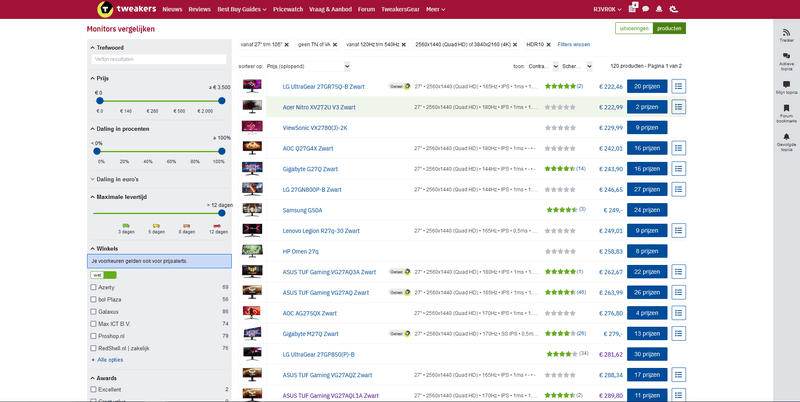Switch view to uitvoeringen
The image size is (800, 402).
[x=634, y=29]
